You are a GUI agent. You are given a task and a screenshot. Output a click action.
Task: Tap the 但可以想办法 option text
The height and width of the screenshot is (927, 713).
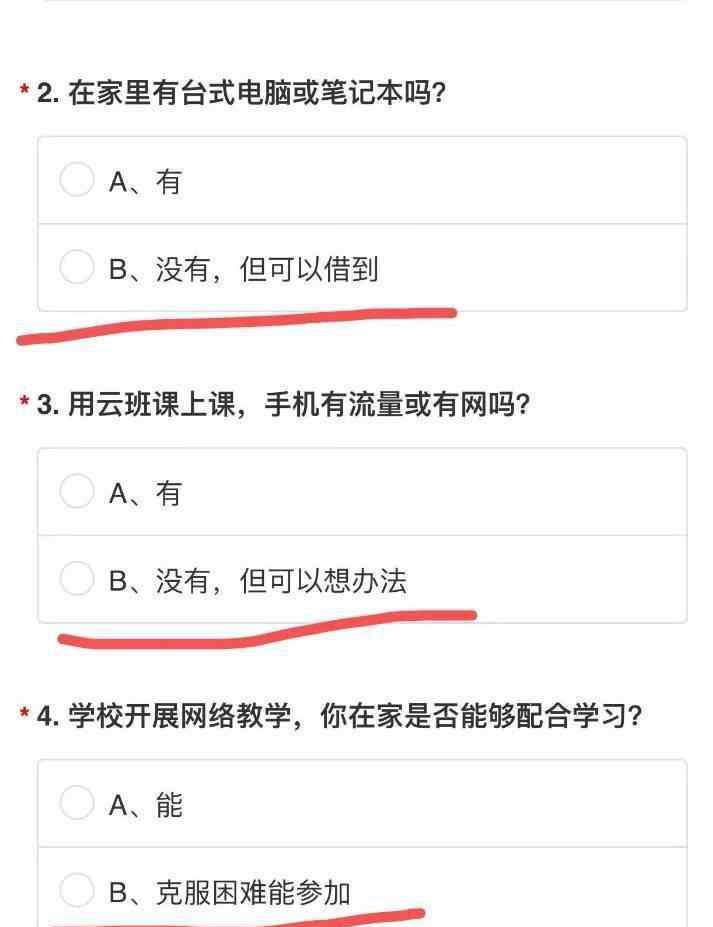pos(323,581)
